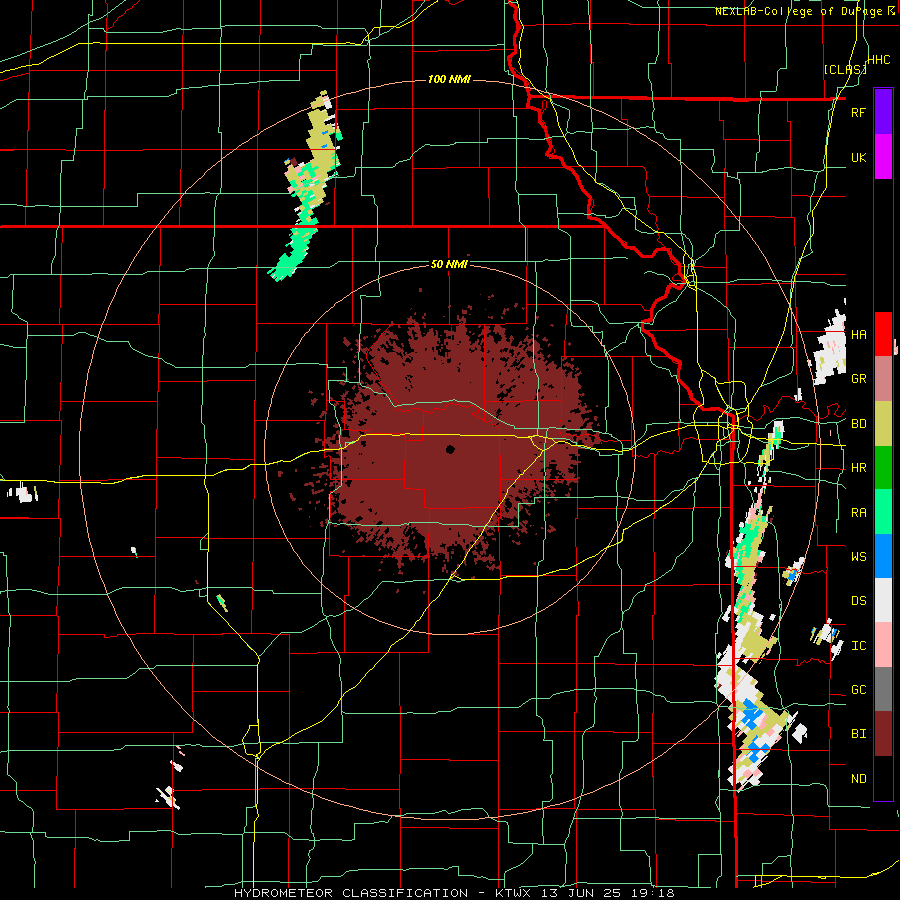Image resolution: width=900 pixels, height=900 pixels.
Task: Click the 'IC' legend label
Action: pyautogui.click(x=858, y=646)
